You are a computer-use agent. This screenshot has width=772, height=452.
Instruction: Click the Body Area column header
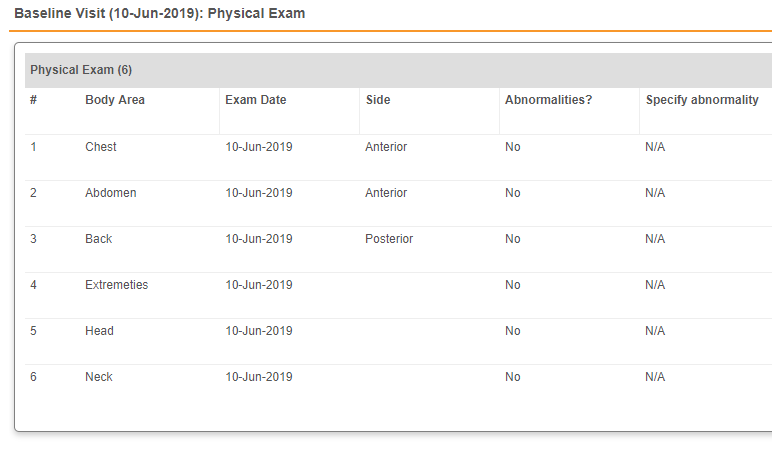(115, 100)
